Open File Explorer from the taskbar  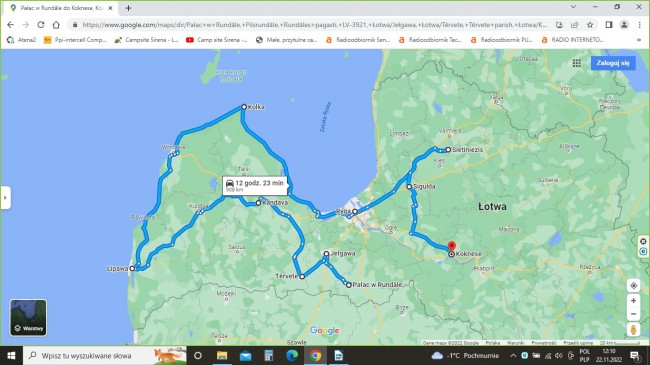point(222,355)
